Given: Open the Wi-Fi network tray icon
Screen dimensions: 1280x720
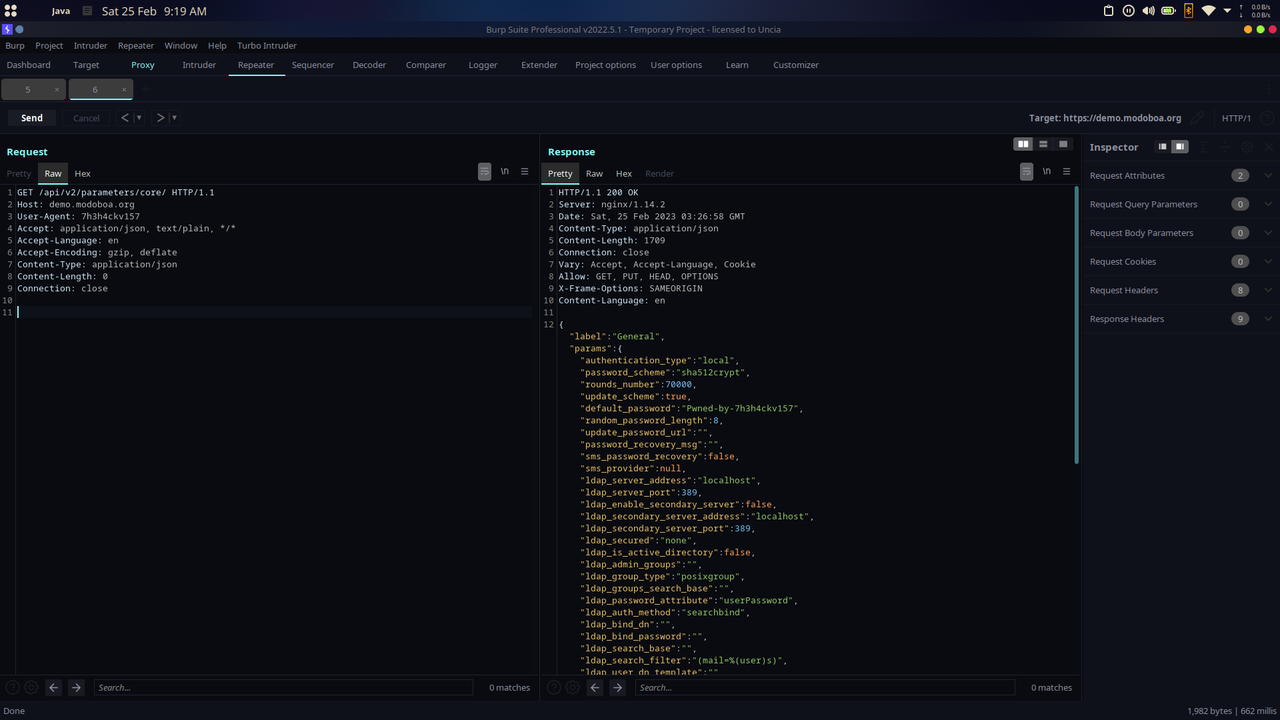Looking at the screenshot, I should [1208, 11].
